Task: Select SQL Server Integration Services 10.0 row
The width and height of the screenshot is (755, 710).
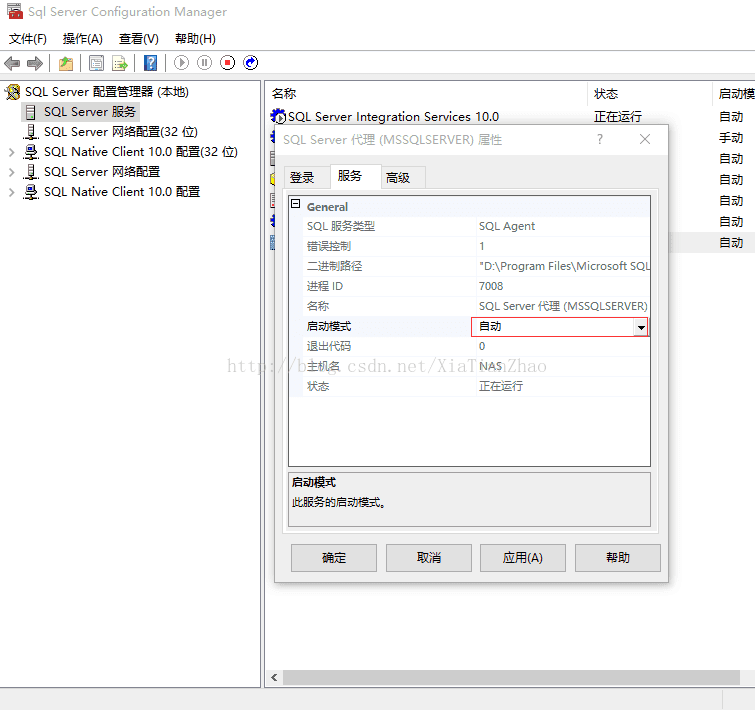Action: click(x=393, y=116)
